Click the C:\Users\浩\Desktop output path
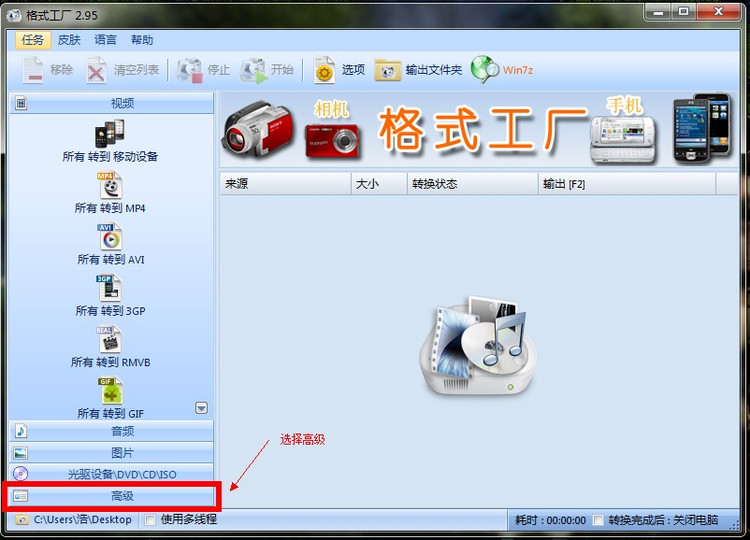750x540 pixels. pos(82,519)
